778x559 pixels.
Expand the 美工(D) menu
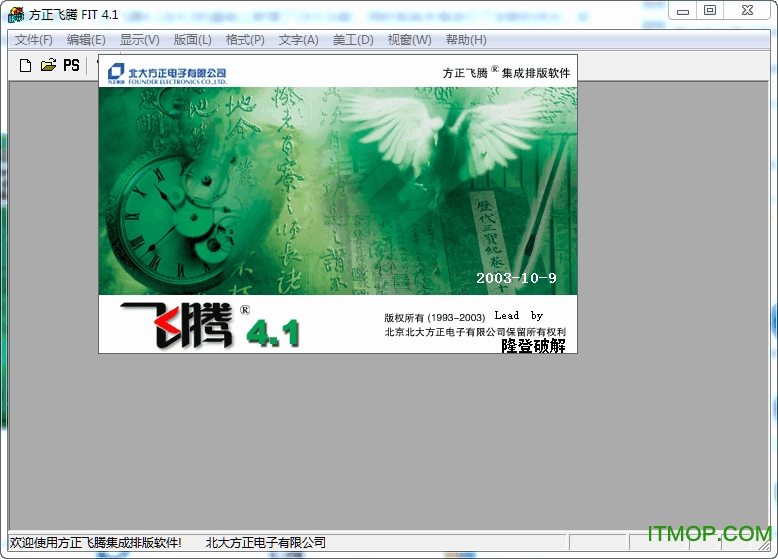point(352,40)
